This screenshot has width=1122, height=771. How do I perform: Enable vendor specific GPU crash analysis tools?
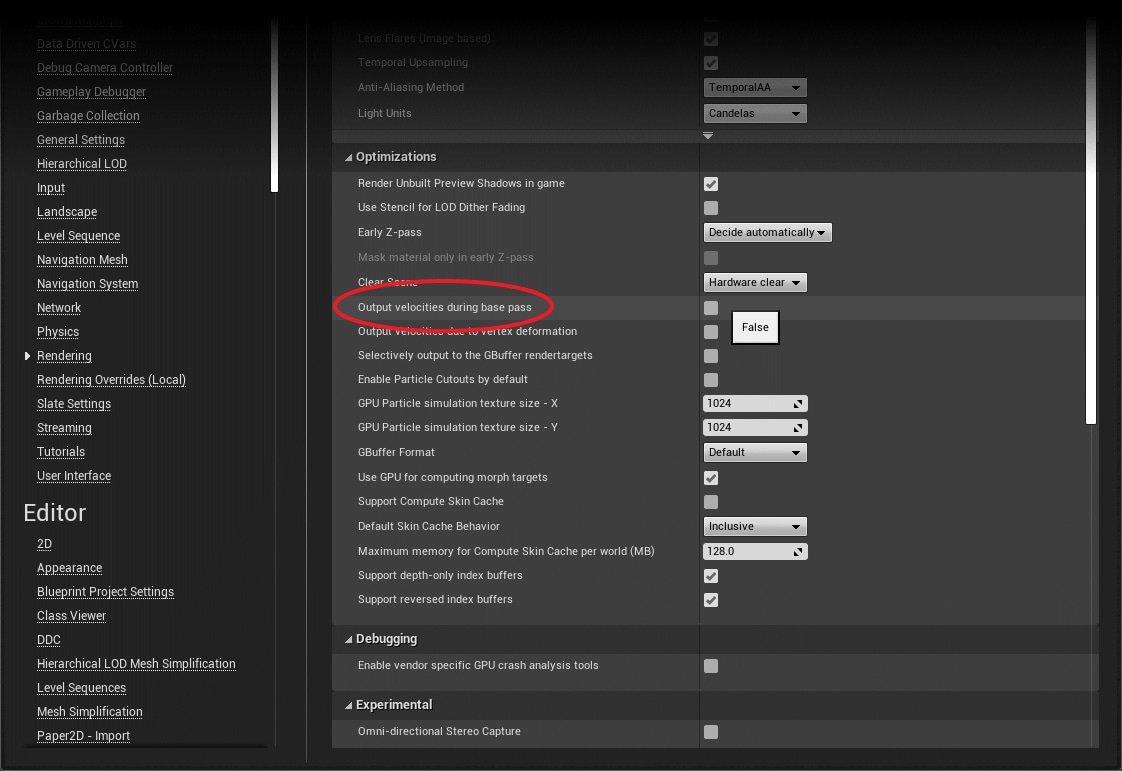[710, 666]
